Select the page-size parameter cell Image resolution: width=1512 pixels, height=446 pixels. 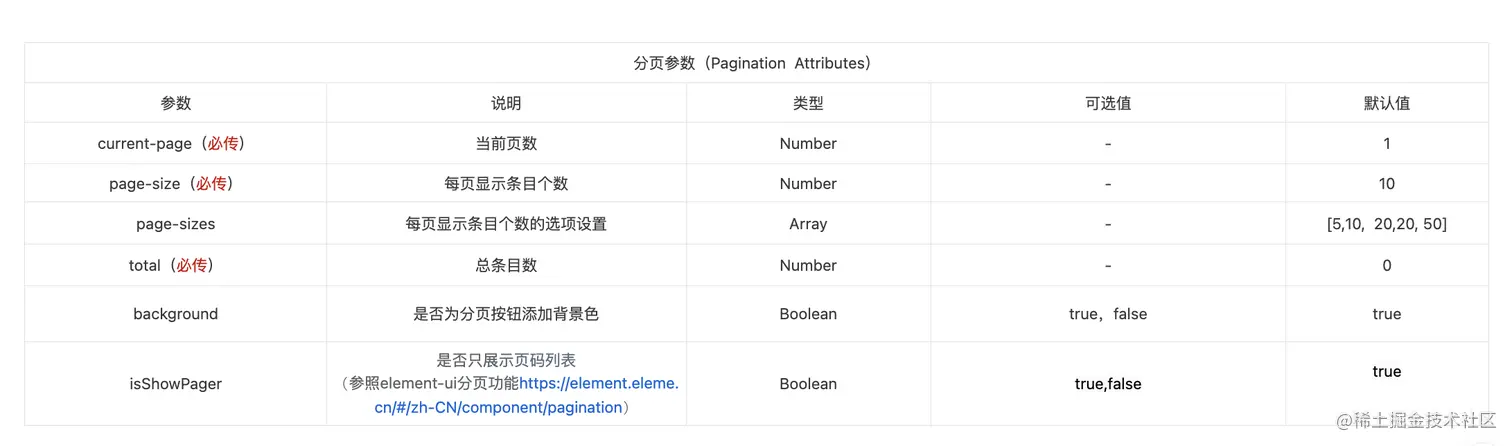pos(176,184)
